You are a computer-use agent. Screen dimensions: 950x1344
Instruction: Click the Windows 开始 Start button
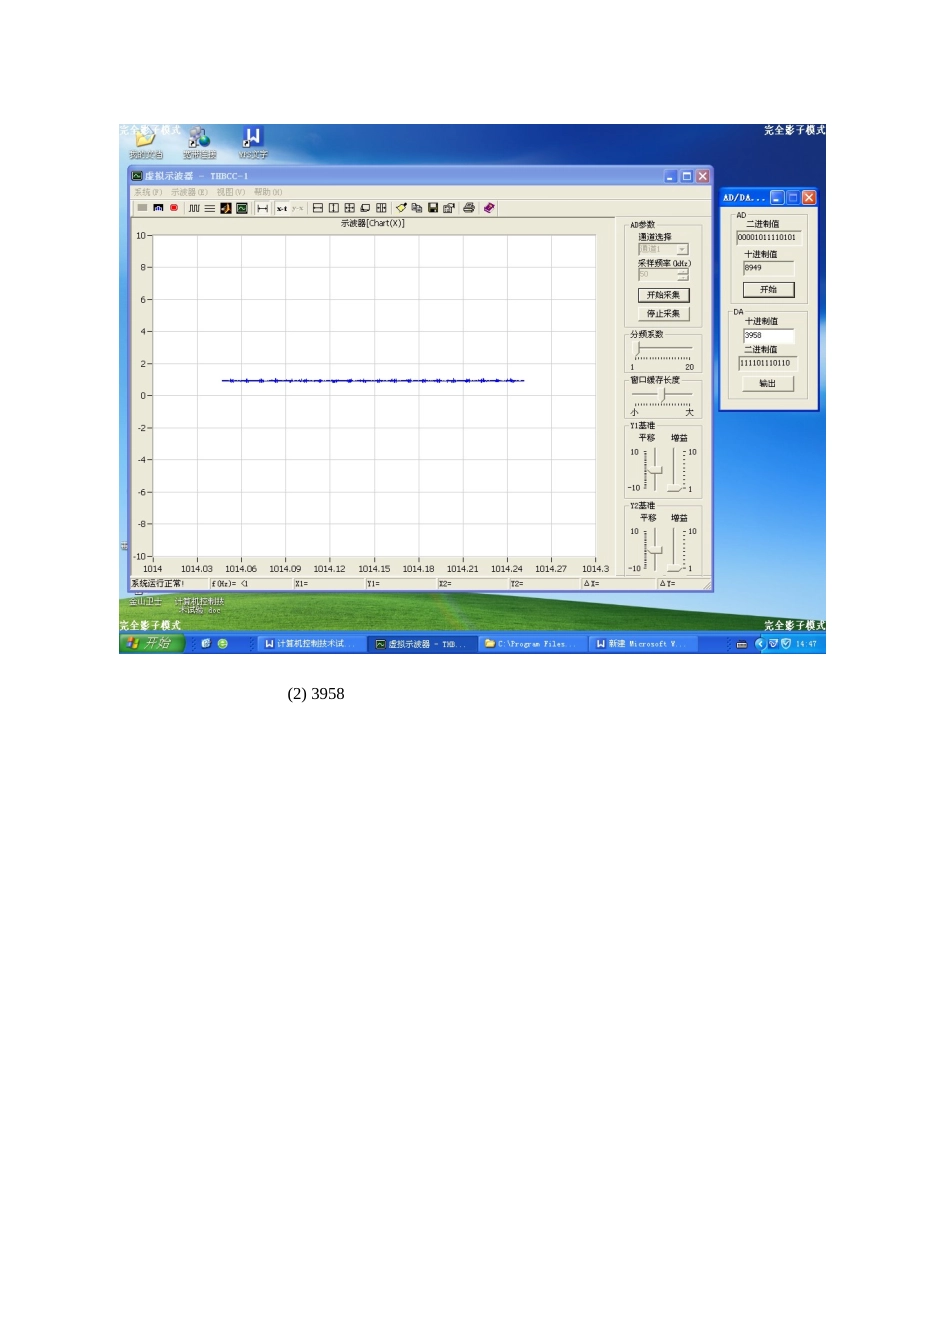[151, 643]
